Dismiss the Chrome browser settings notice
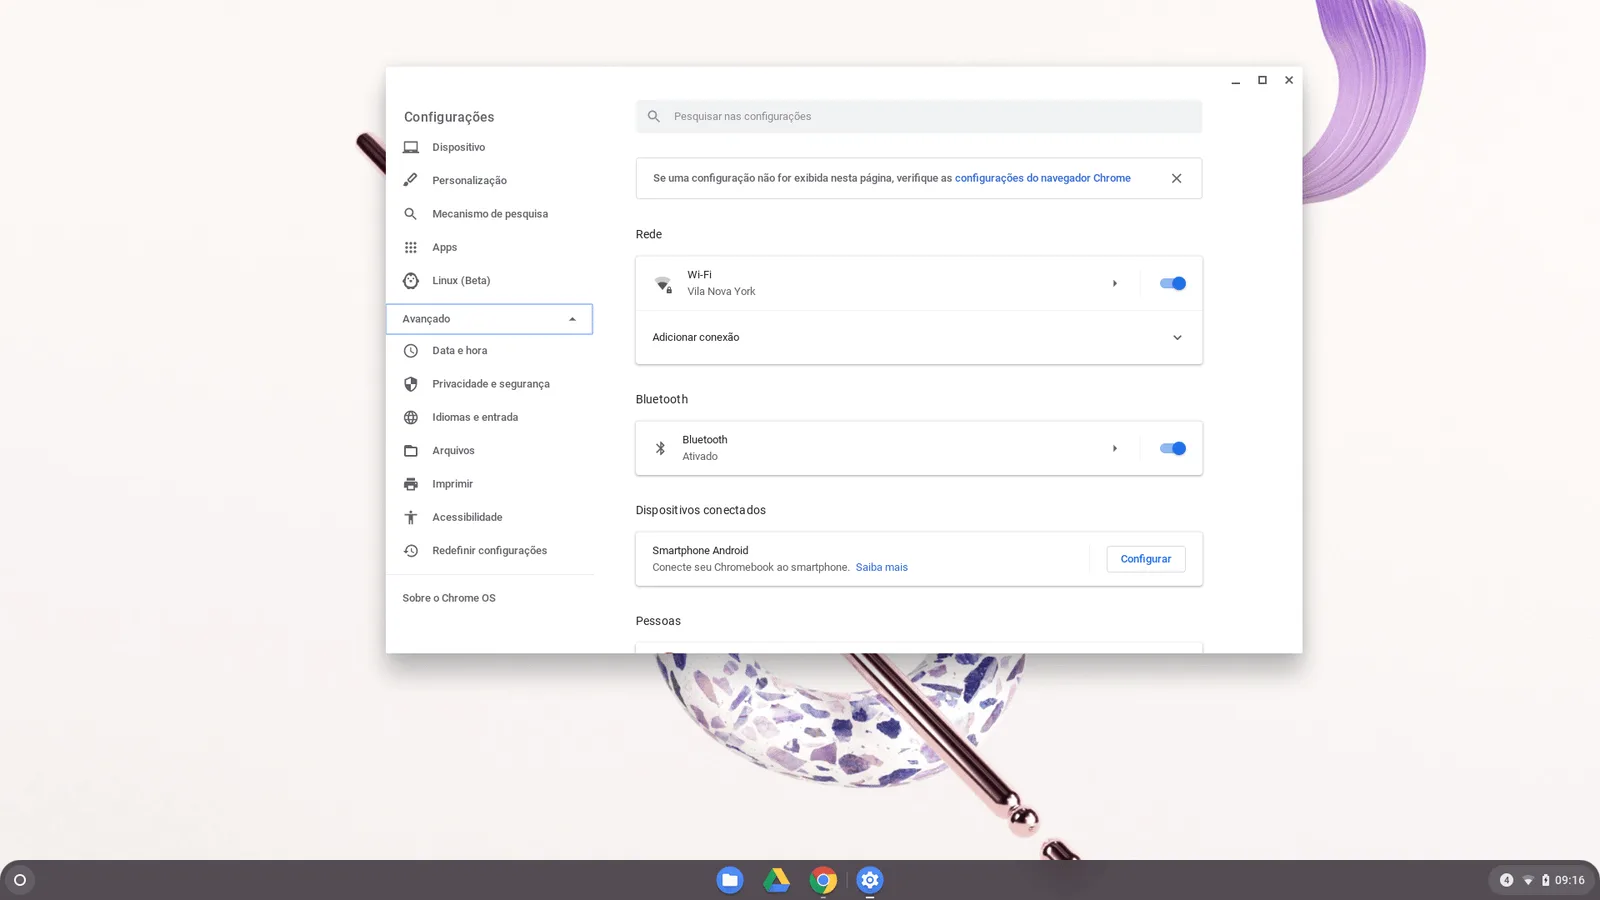1600x900 pixels. (x=1176, y=178)
